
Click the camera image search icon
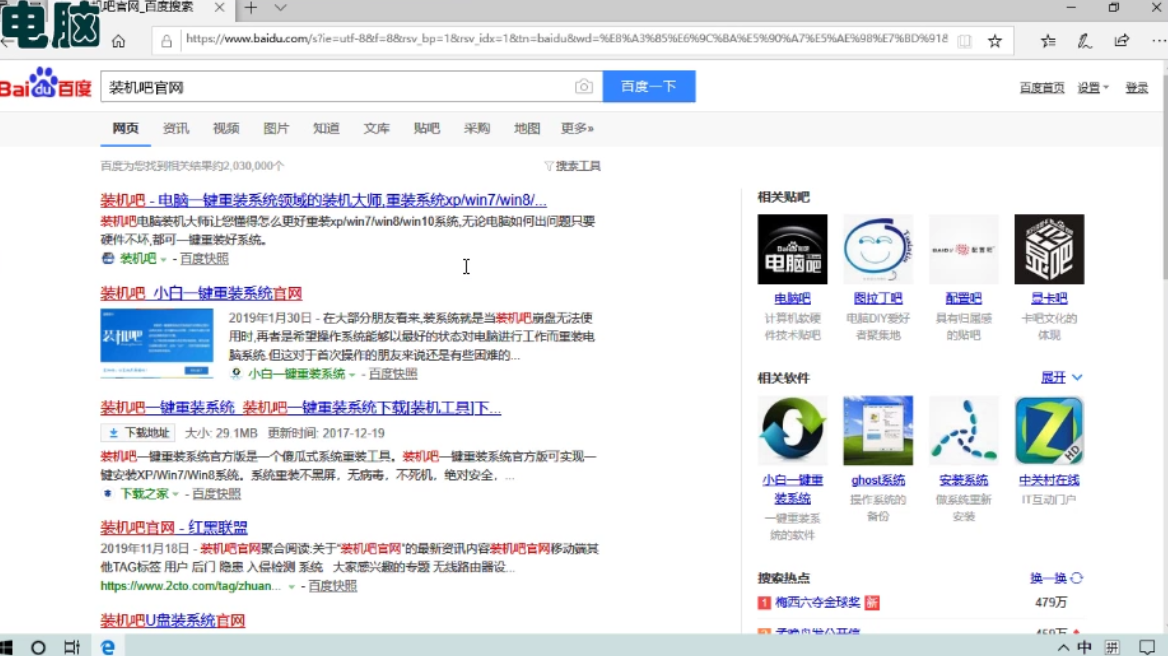pyautogui.click(x=584, y=86)
